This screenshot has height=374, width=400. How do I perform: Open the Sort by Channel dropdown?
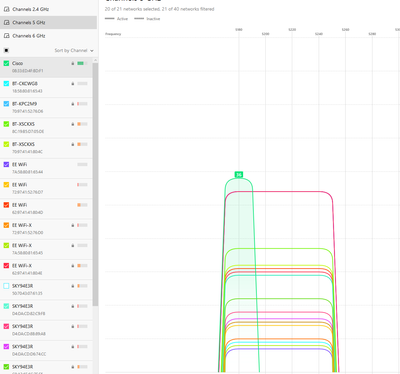(74, 51)
